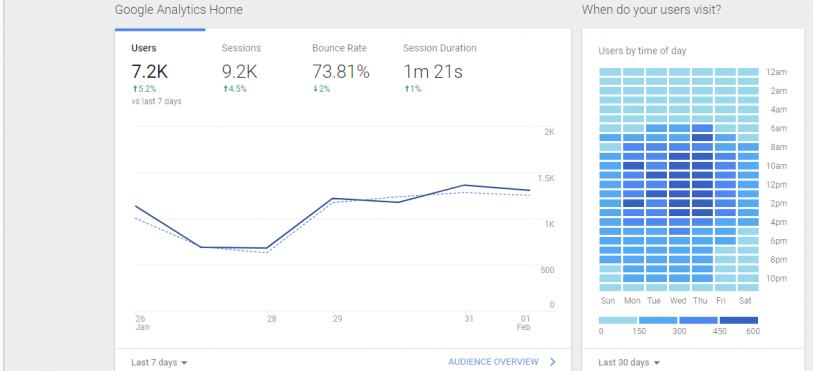Click the Sun column label in heatmap
The image size is (813, 371).
[x=608, y=301]
